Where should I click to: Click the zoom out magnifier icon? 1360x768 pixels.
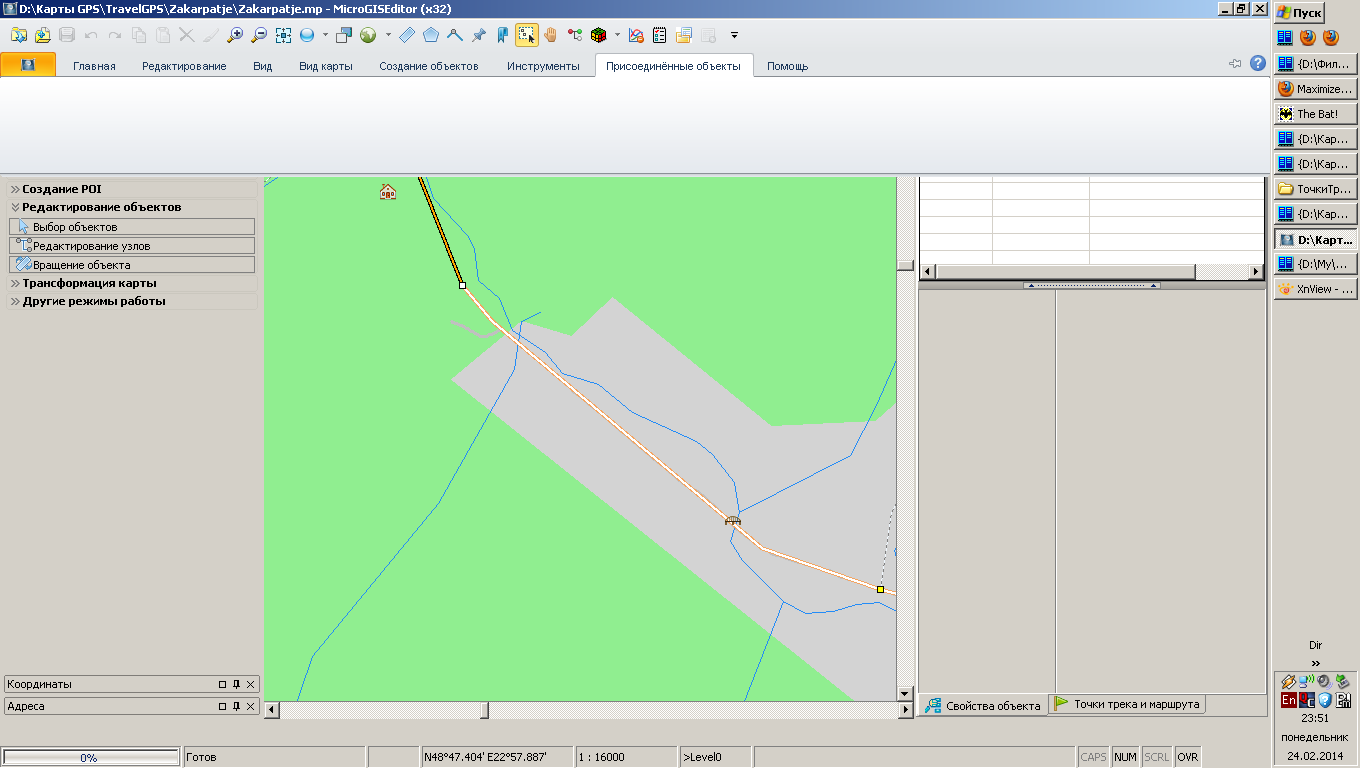click(259, 35)
